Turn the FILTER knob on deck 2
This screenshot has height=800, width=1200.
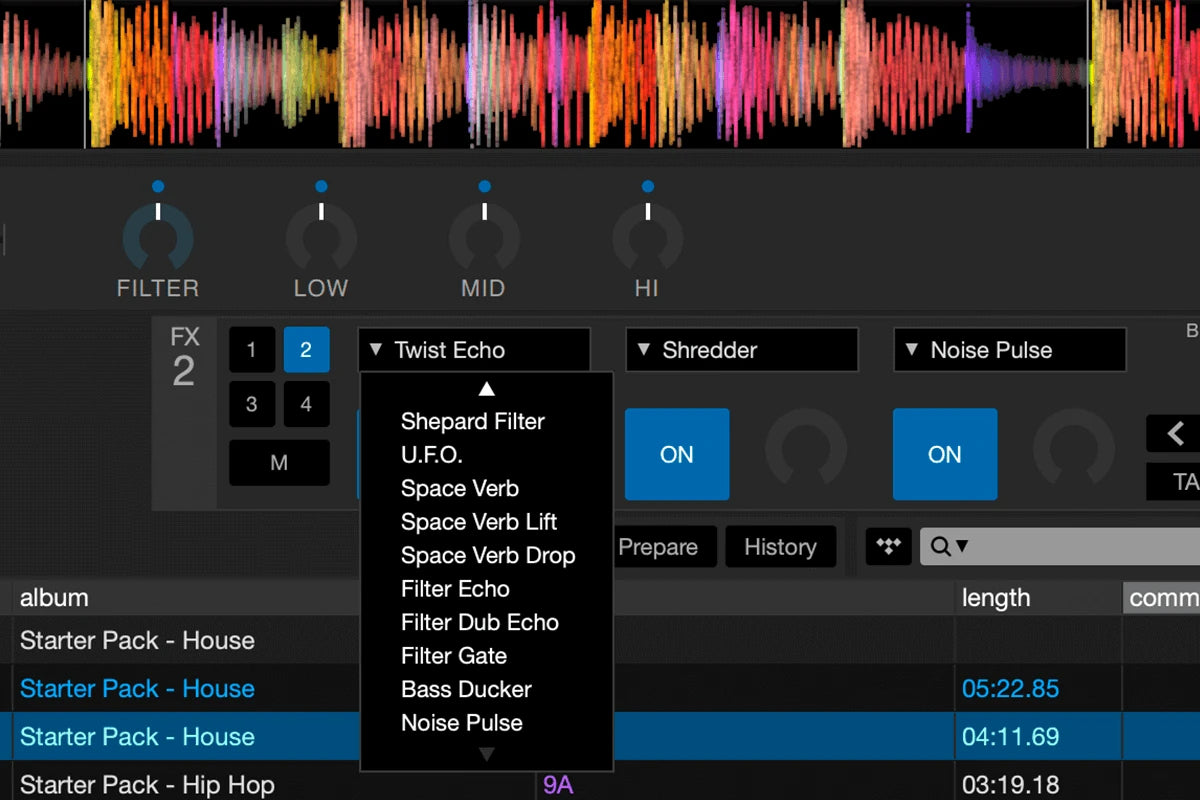[x=157, y=237]
